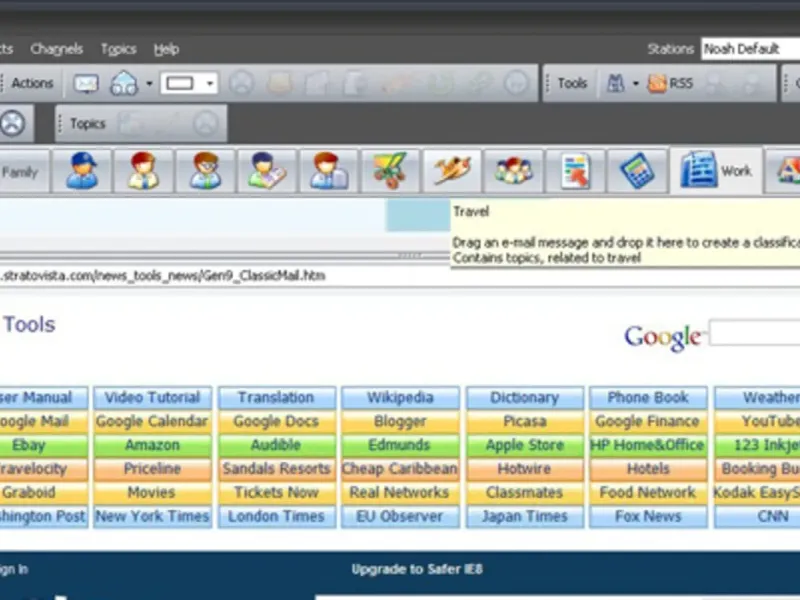
Task: Open the Topics menu
Action: click(x=118, y=49)
